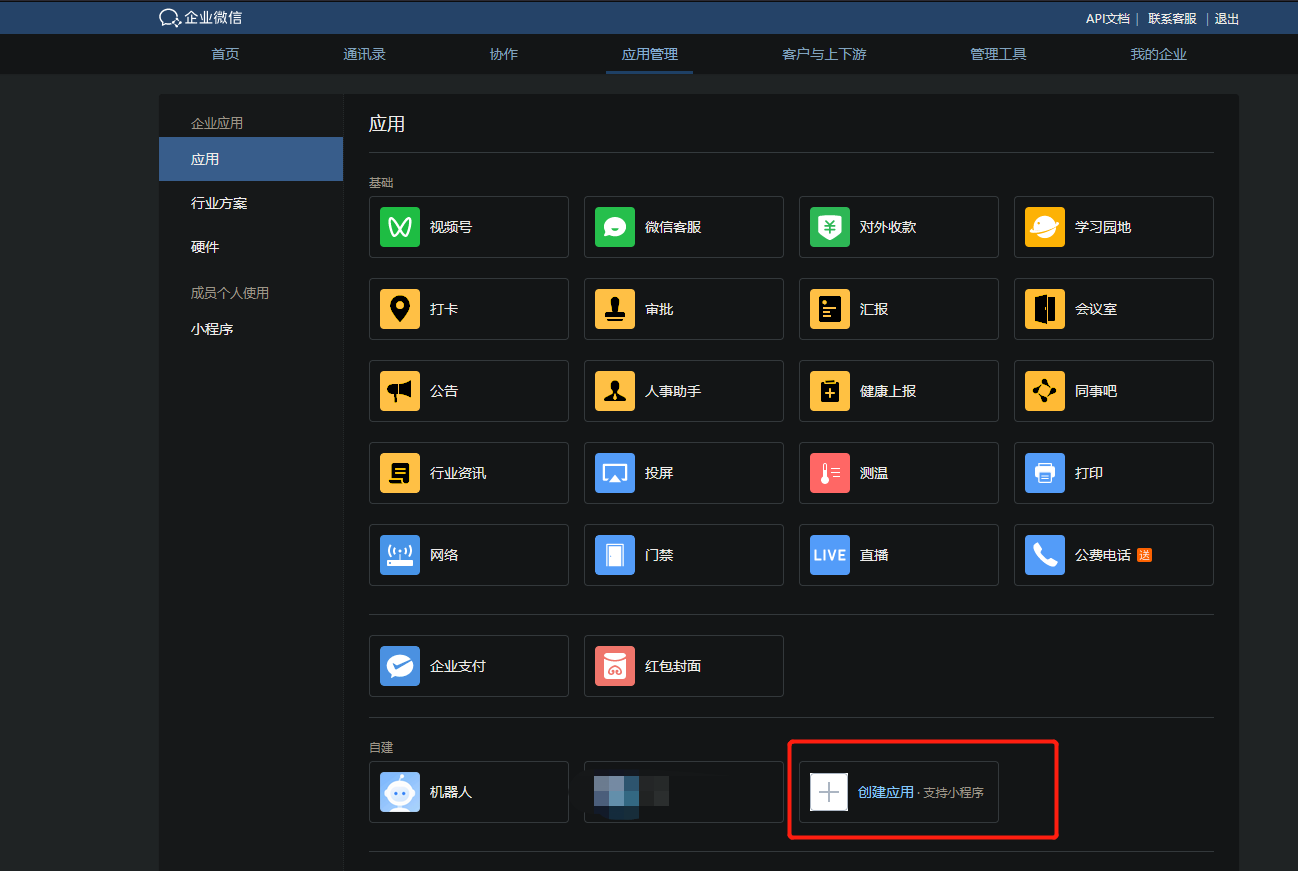1298x871 pixels.
Task: Select the 测温 thermometer icon
Action: [830, 473]
